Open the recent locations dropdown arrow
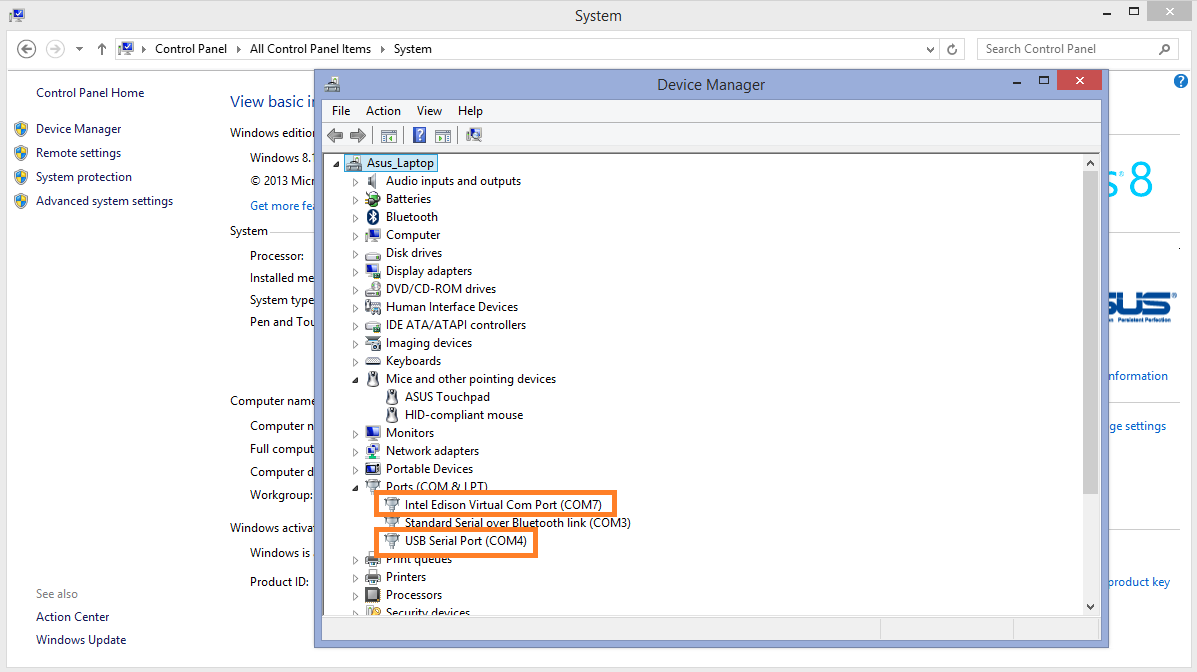 pos(79,49)
